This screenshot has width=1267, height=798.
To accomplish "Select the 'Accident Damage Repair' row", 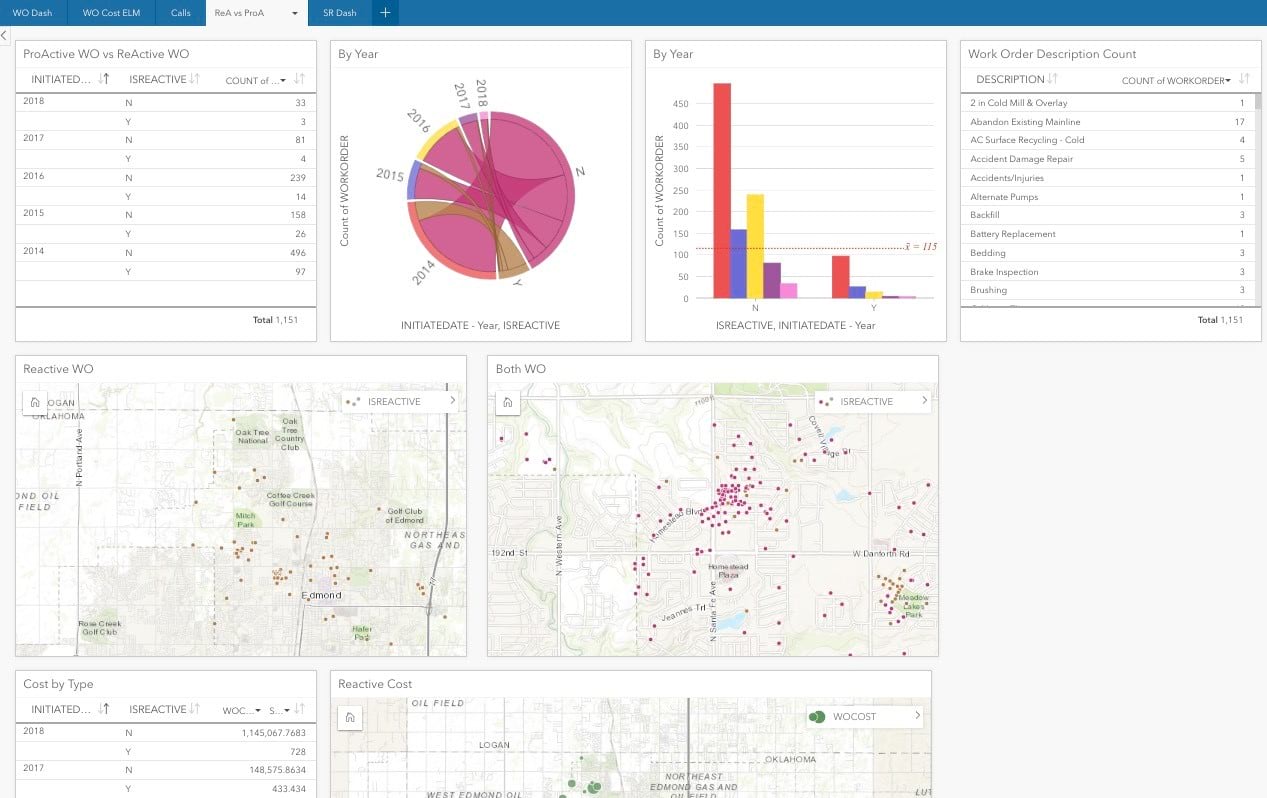I will coord(1107,159).
